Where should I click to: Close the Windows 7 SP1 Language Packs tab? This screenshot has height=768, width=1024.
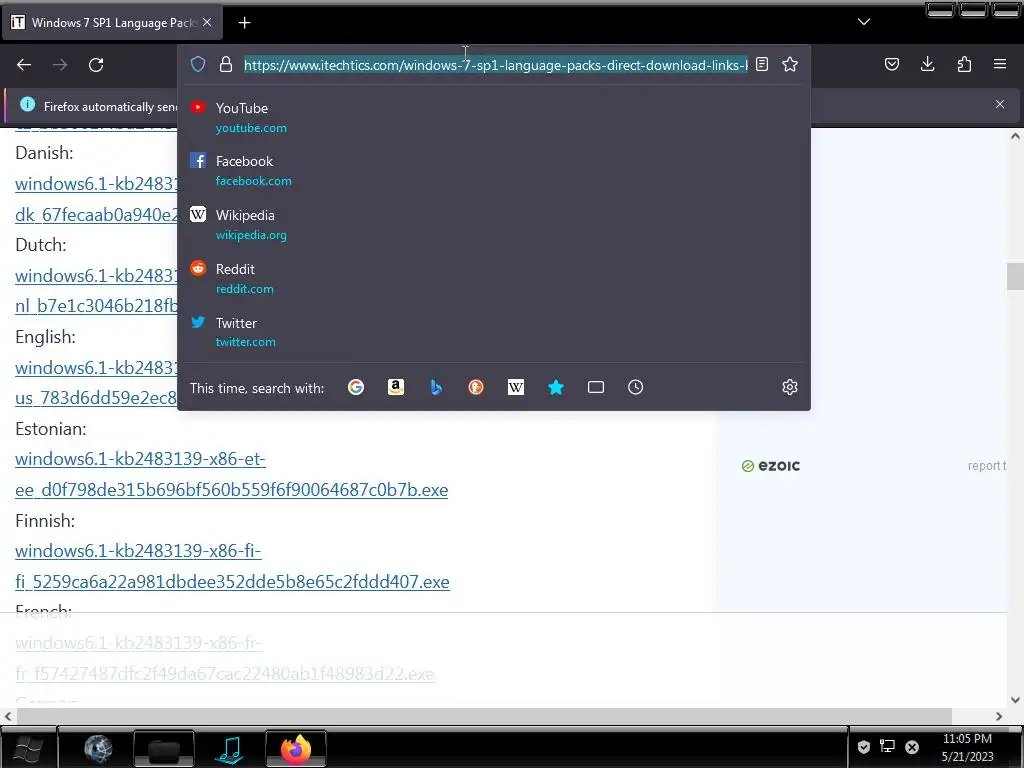(207, 22)
